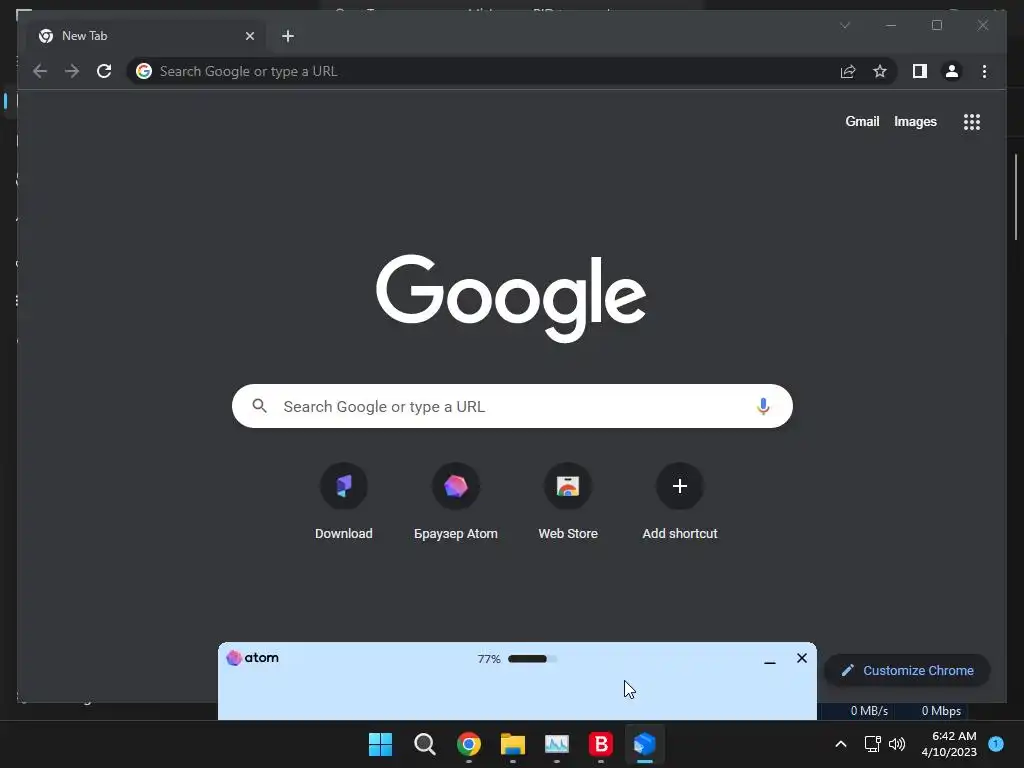Image resolution: width=1024 pixels, height=768 pixels.
Task: Open the performance monitor taskbar icon
Action: click(557, 744)
